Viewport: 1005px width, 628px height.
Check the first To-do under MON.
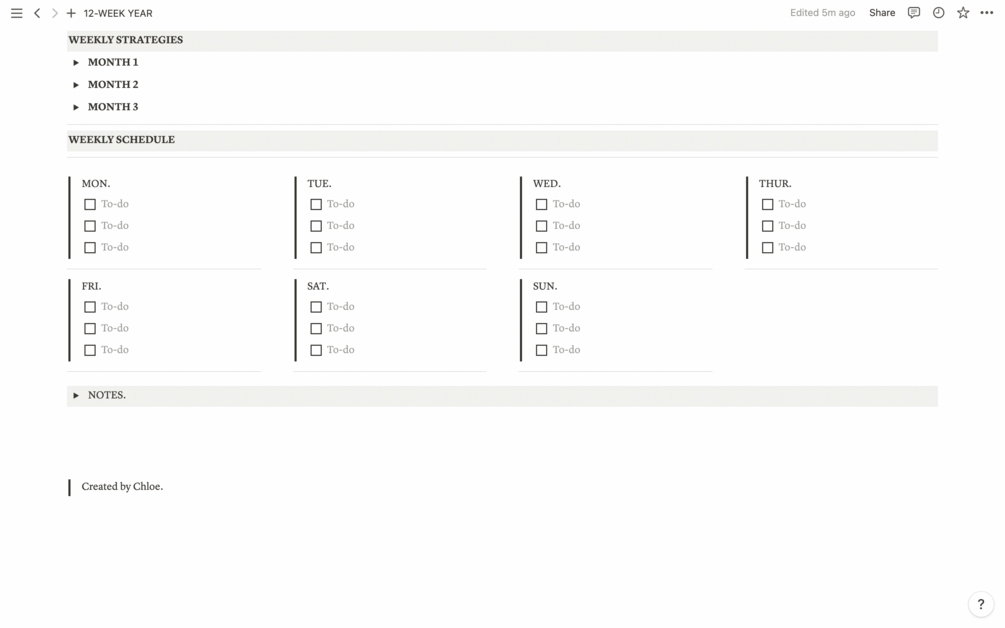click(90, 204)
